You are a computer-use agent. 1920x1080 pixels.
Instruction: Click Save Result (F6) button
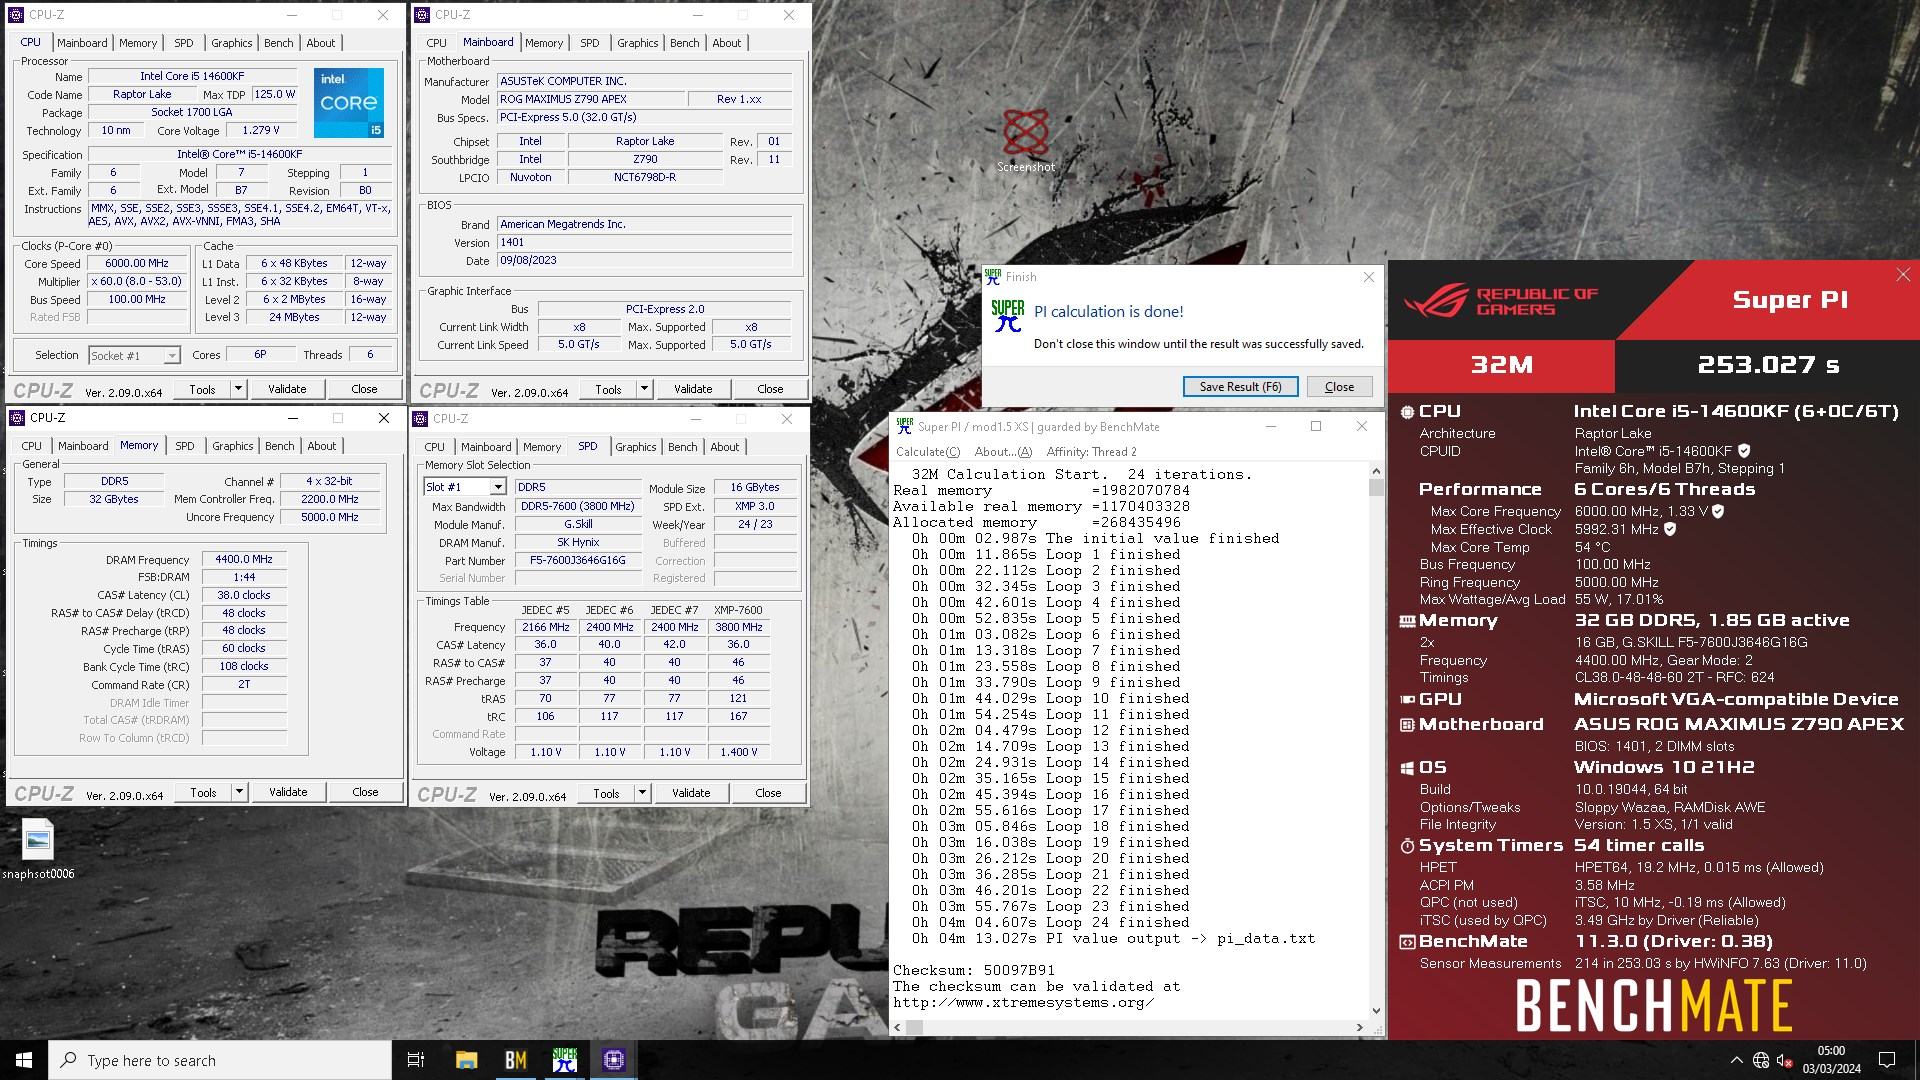1240,387
